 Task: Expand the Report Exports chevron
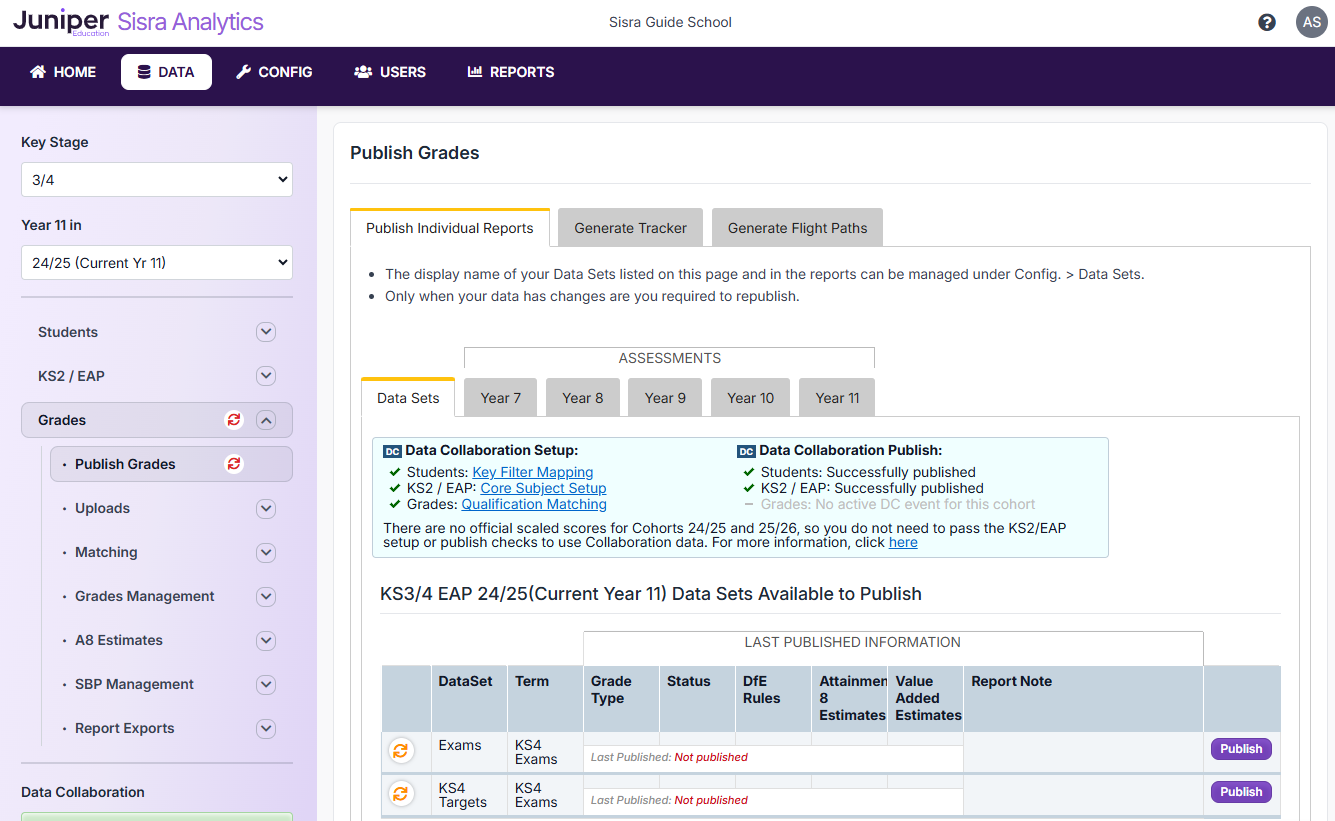[266, 728]
